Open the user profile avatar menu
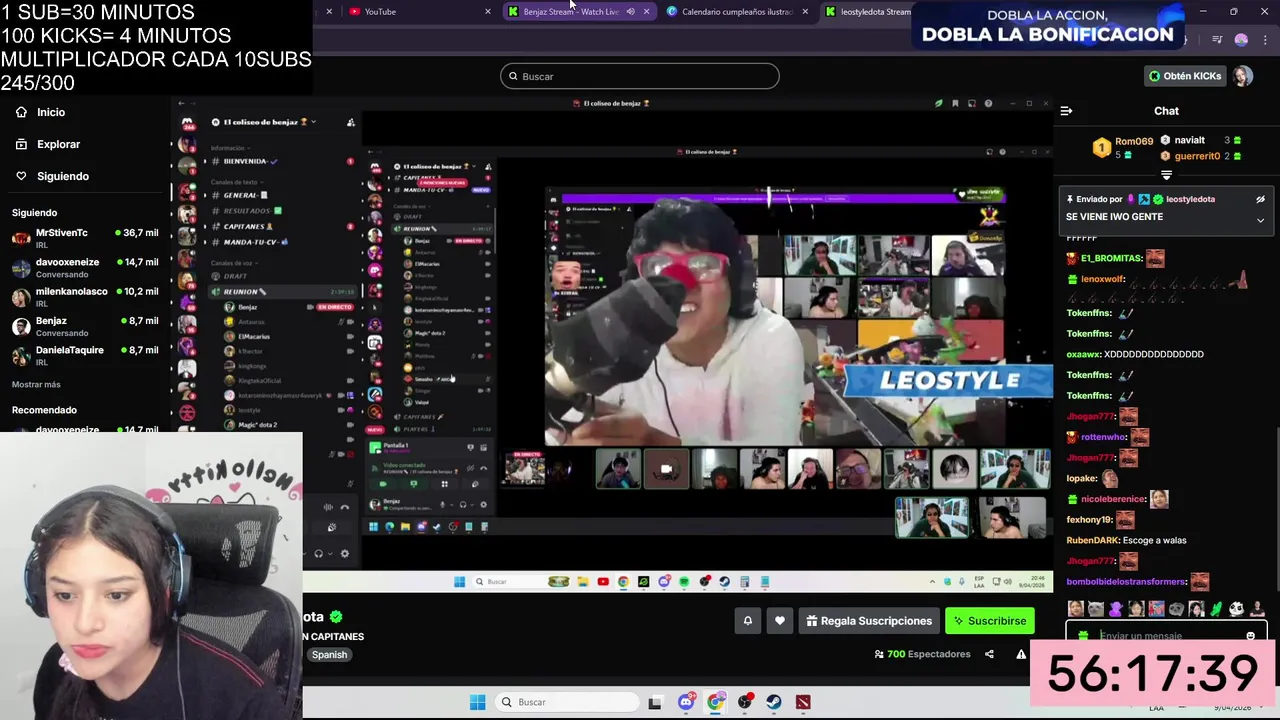This screenshot has height=720, width=1280. [x=1242, y=76]
